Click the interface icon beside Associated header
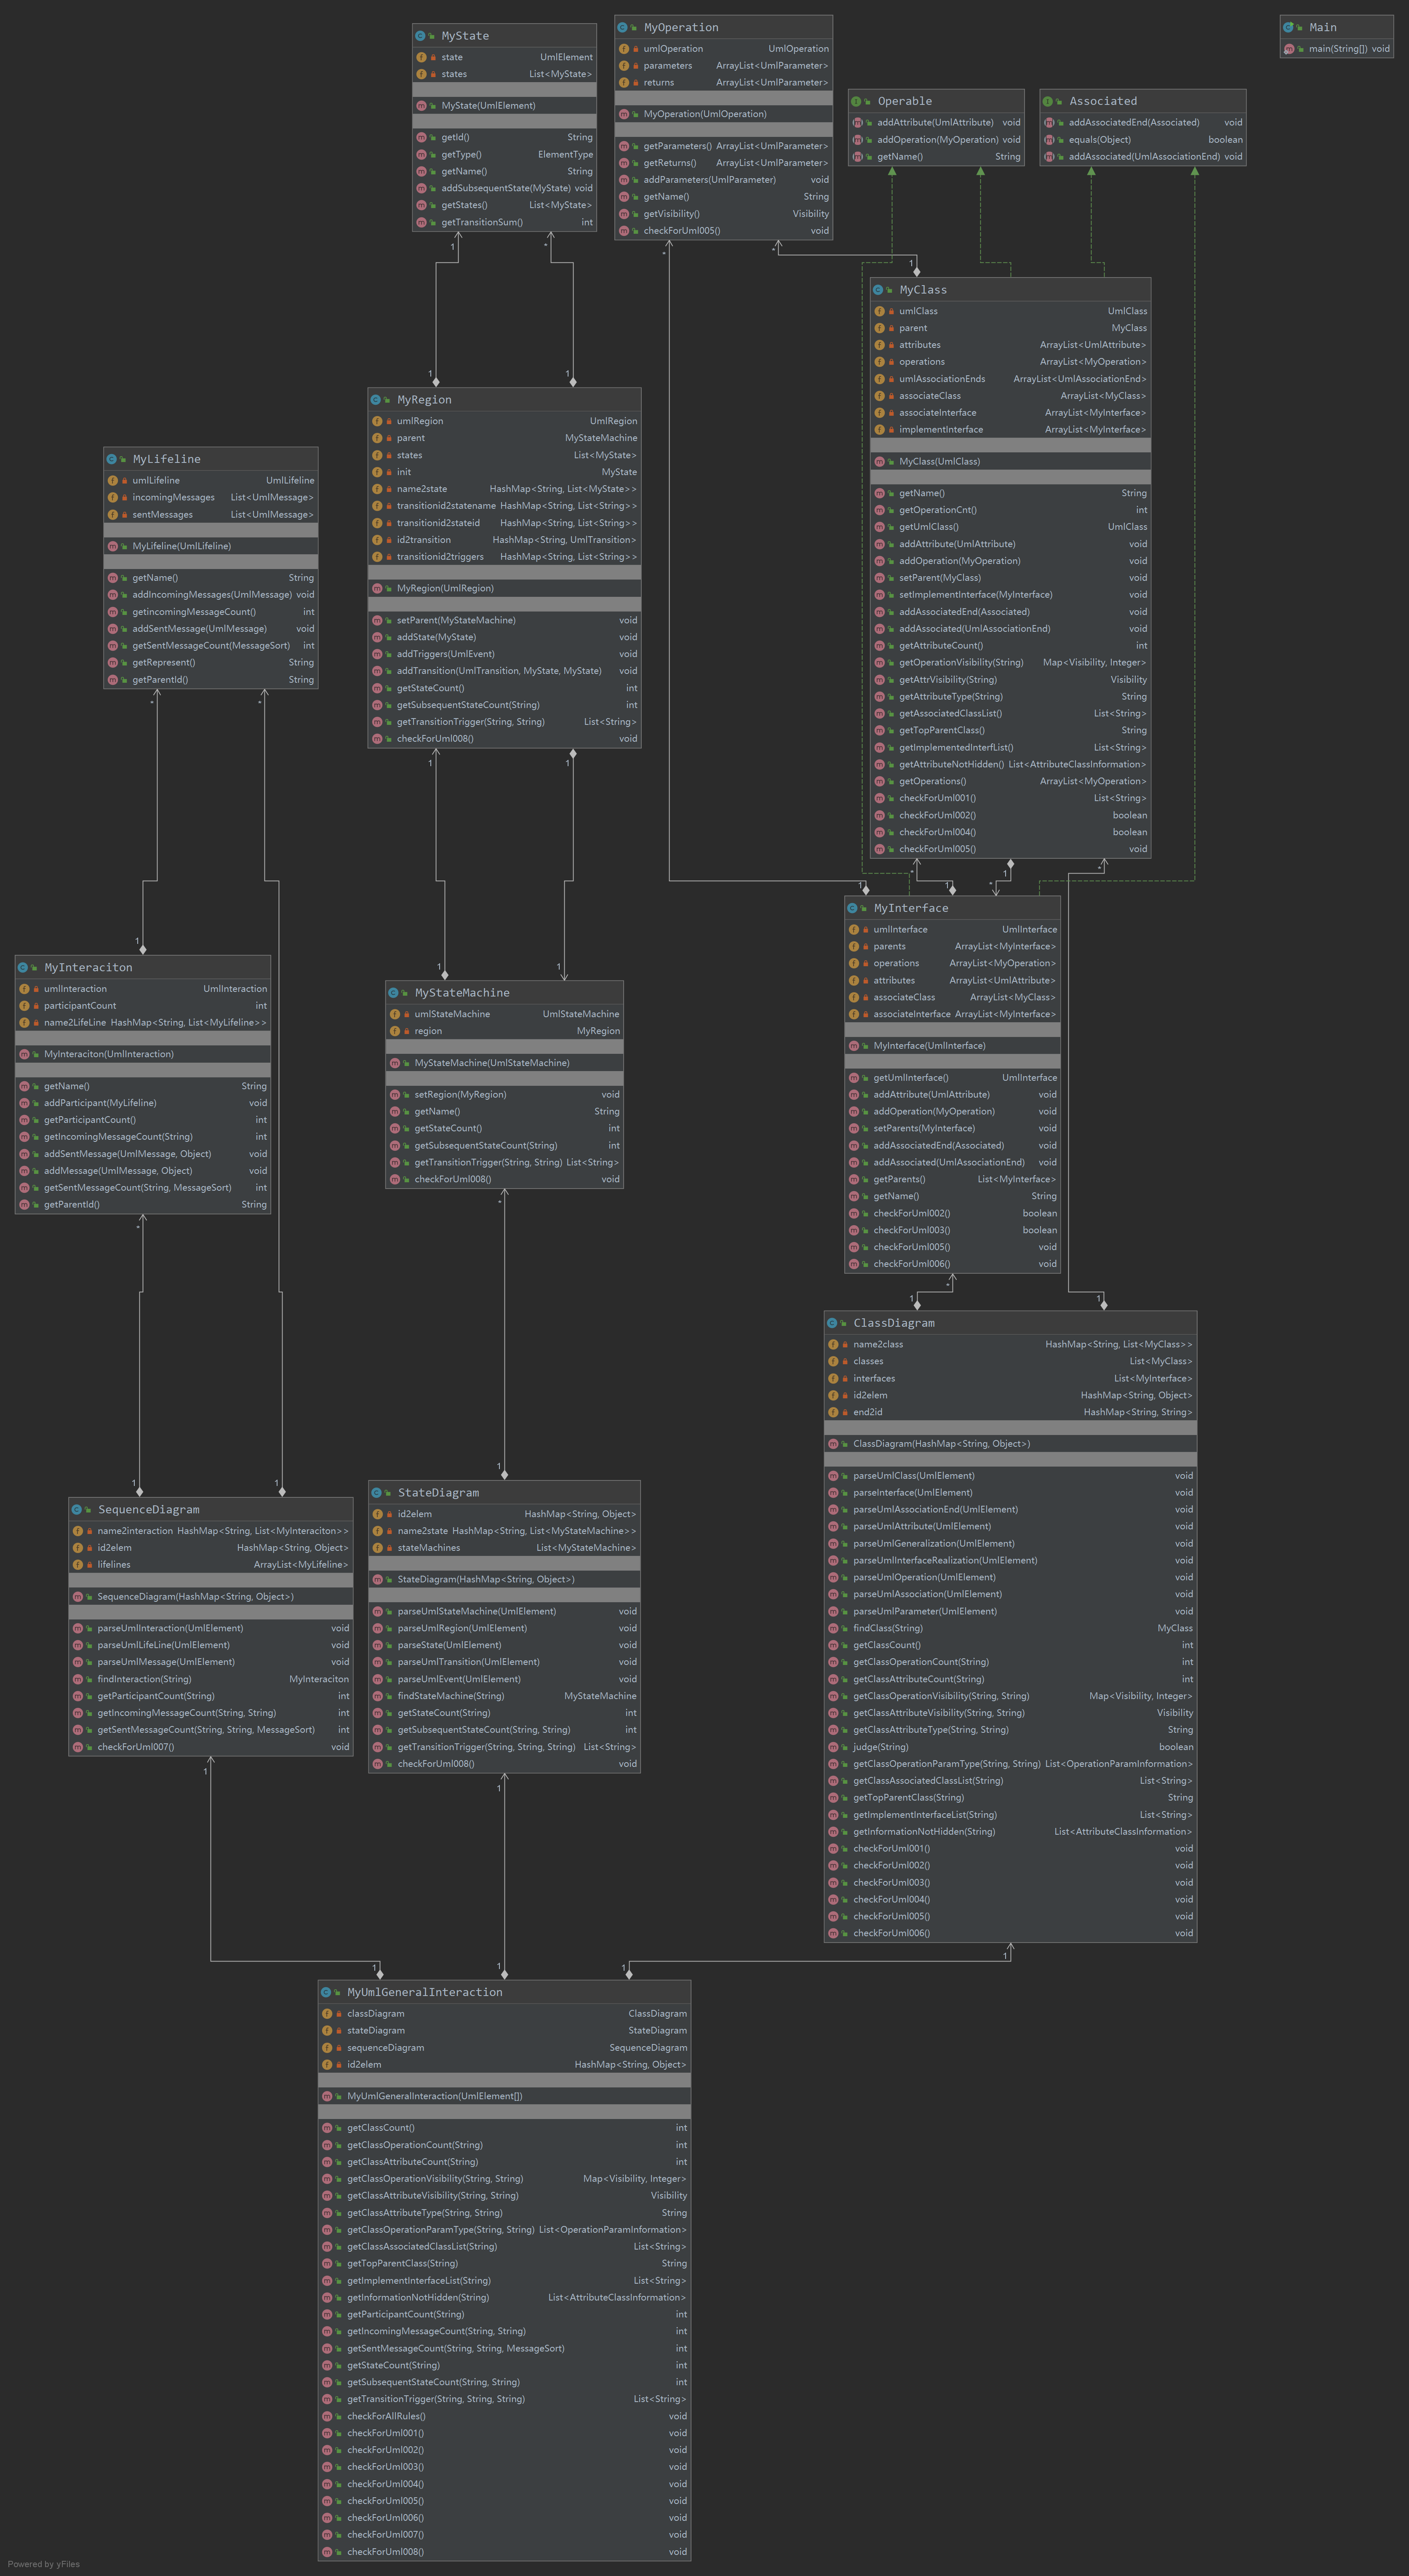The height and width of the screenshot is (2576, 1409). (x=1048, y=101)
